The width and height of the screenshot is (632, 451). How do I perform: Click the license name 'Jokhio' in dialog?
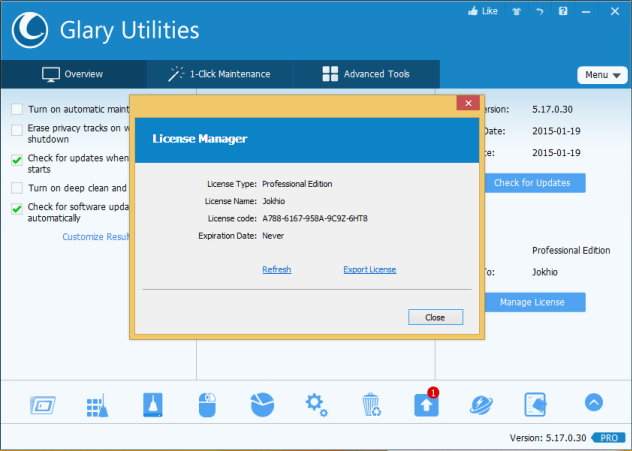[274, 201]
